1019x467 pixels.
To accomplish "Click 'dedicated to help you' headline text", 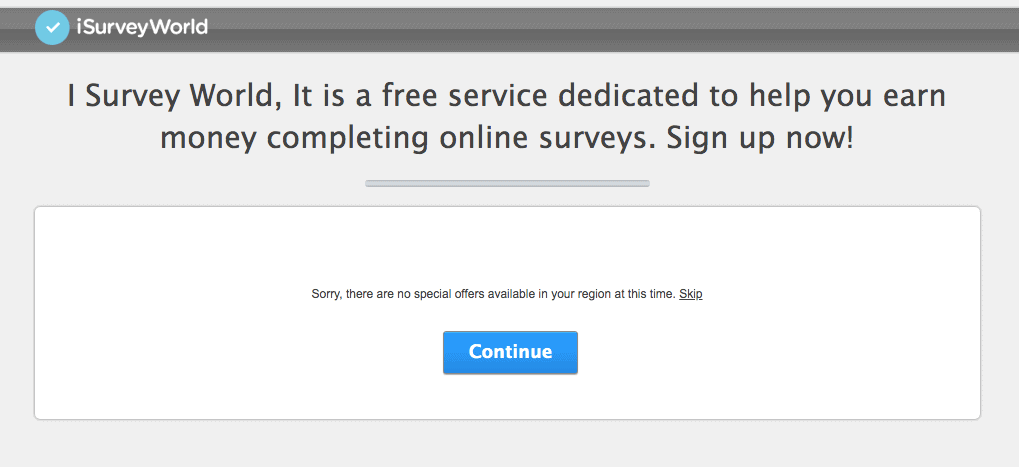I will coord(714,97).
